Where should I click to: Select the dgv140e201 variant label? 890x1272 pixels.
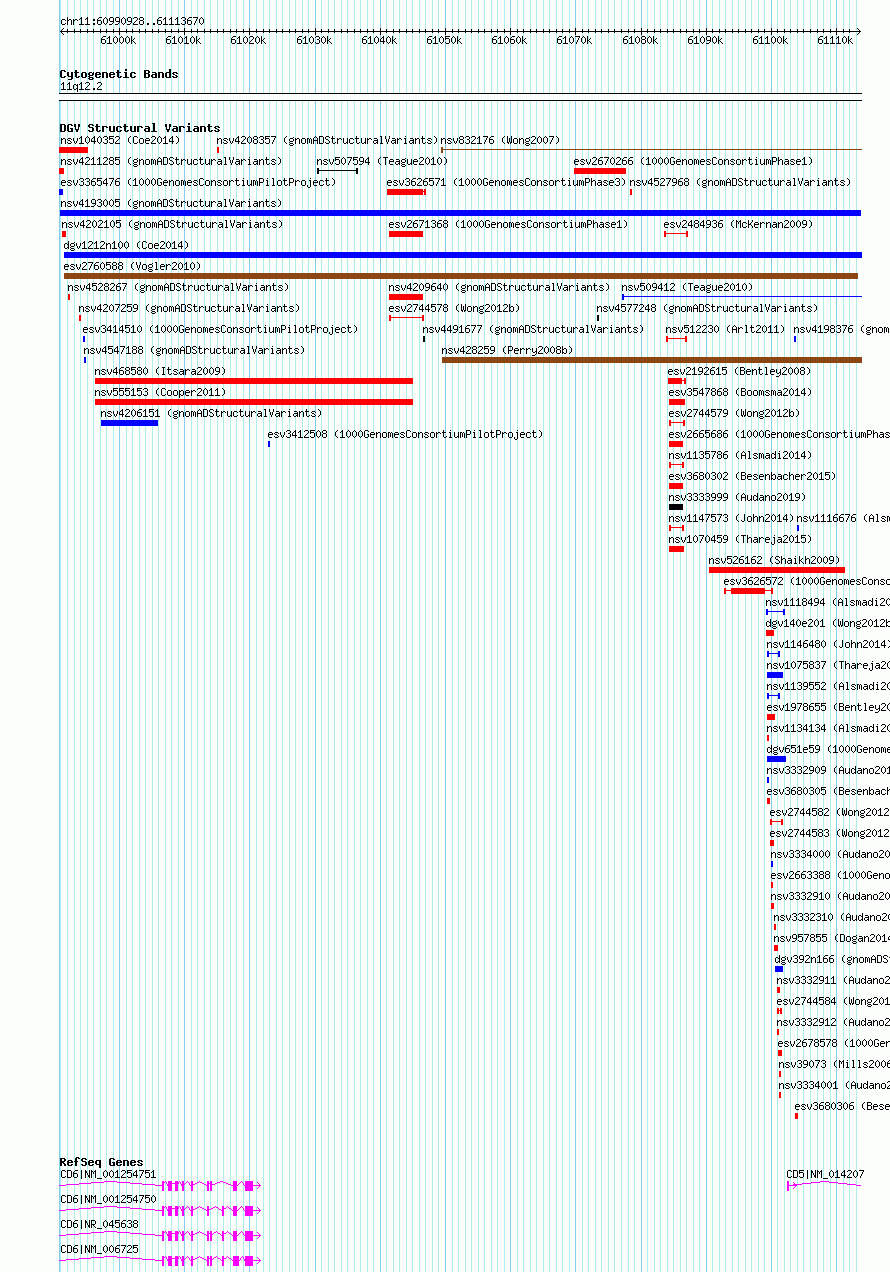(828, 623)
